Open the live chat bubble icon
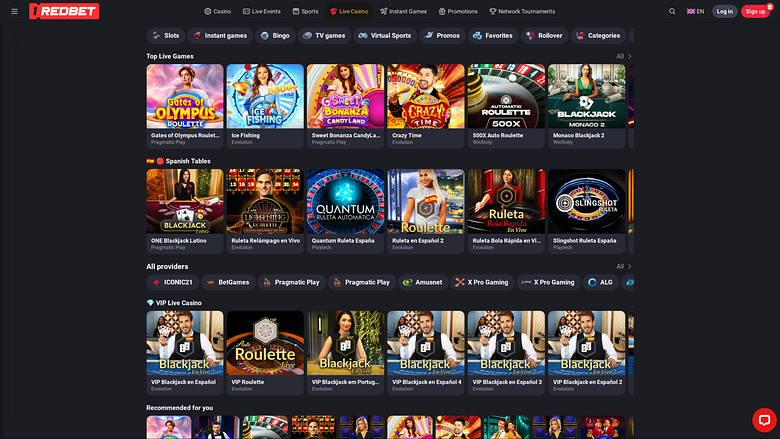 point(764,420)
